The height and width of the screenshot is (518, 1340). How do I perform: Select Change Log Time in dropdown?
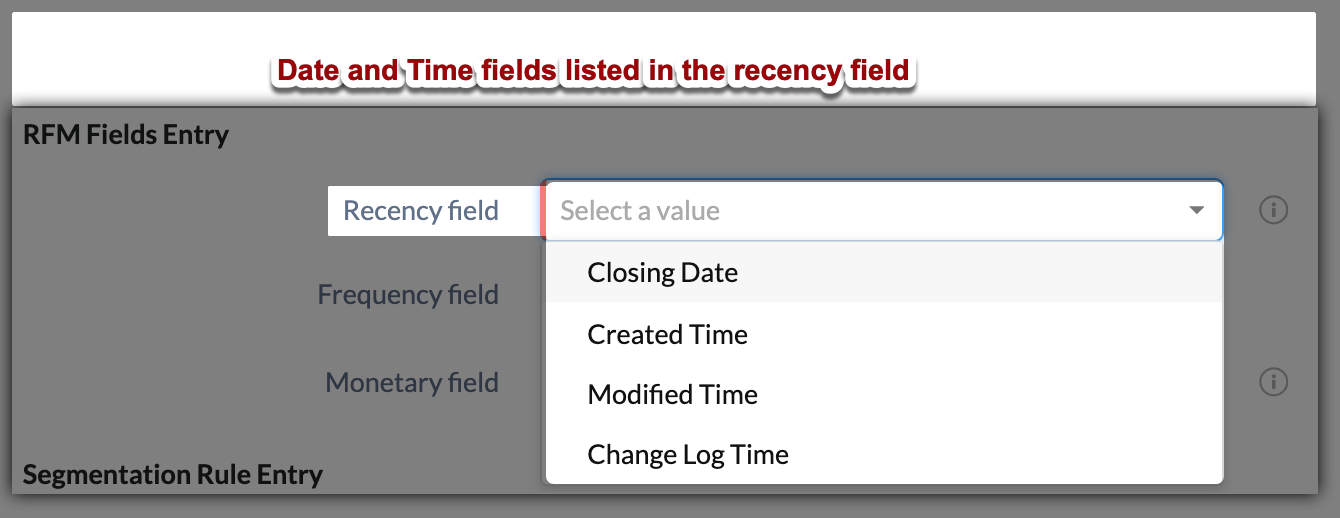tap(688, 455)
